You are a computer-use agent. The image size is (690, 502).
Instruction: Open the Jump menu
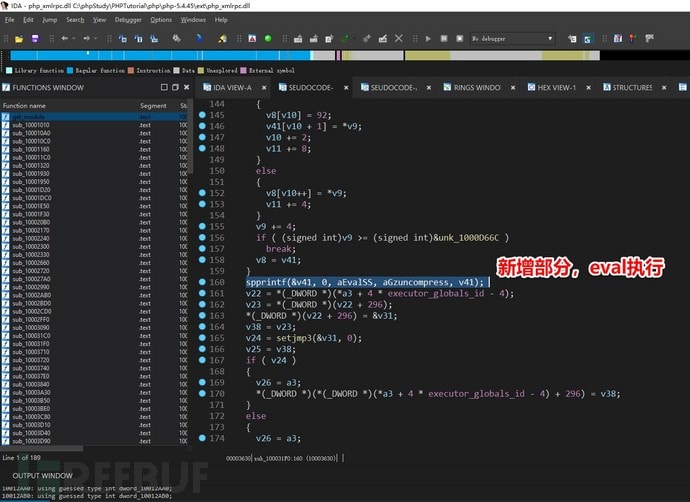[x=50, y=20]
